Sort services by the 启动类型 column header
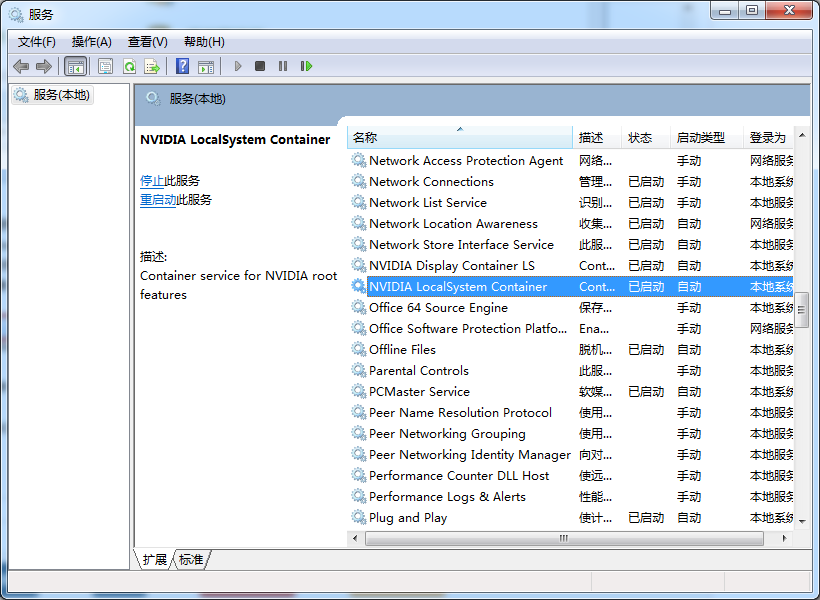 [x=700, y=138]
